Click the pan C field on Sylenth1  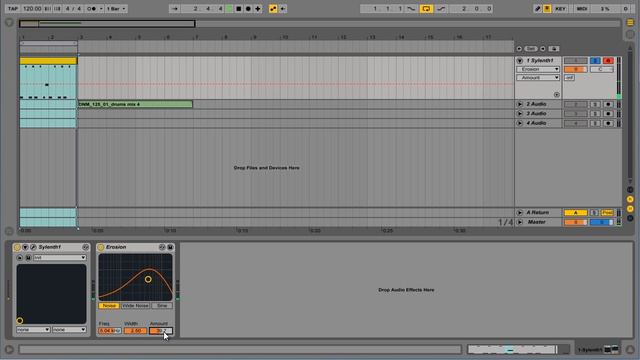pos(601,69)
